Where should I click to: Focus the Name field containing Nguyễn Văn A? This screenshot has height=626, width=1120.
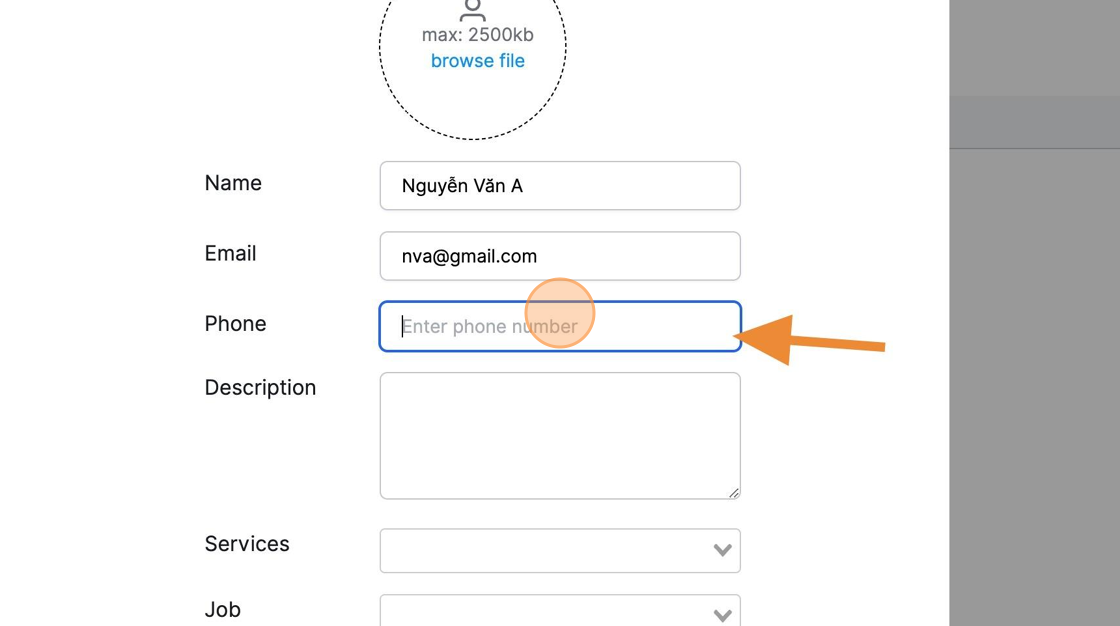[x=560, y=186]
